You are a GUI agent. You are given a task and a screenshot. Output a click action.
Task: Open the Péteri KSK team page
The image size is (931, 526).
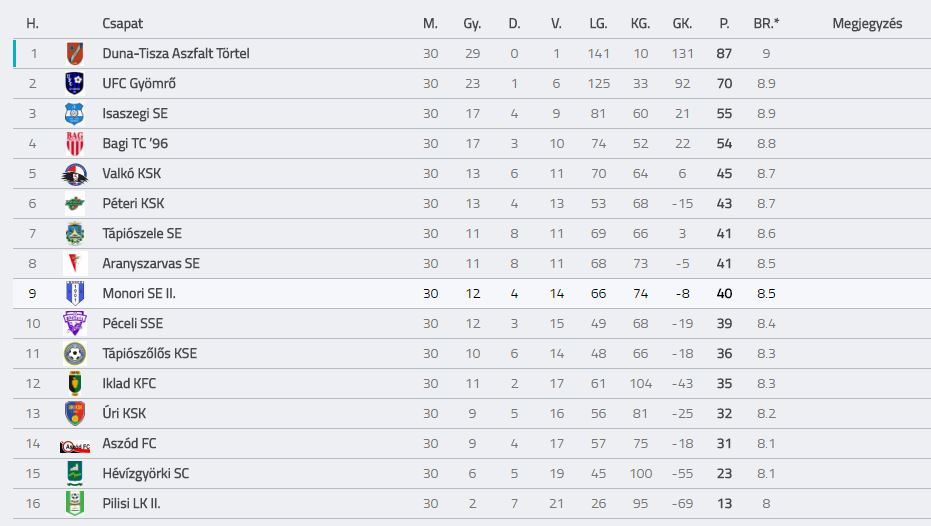point(133,204)
